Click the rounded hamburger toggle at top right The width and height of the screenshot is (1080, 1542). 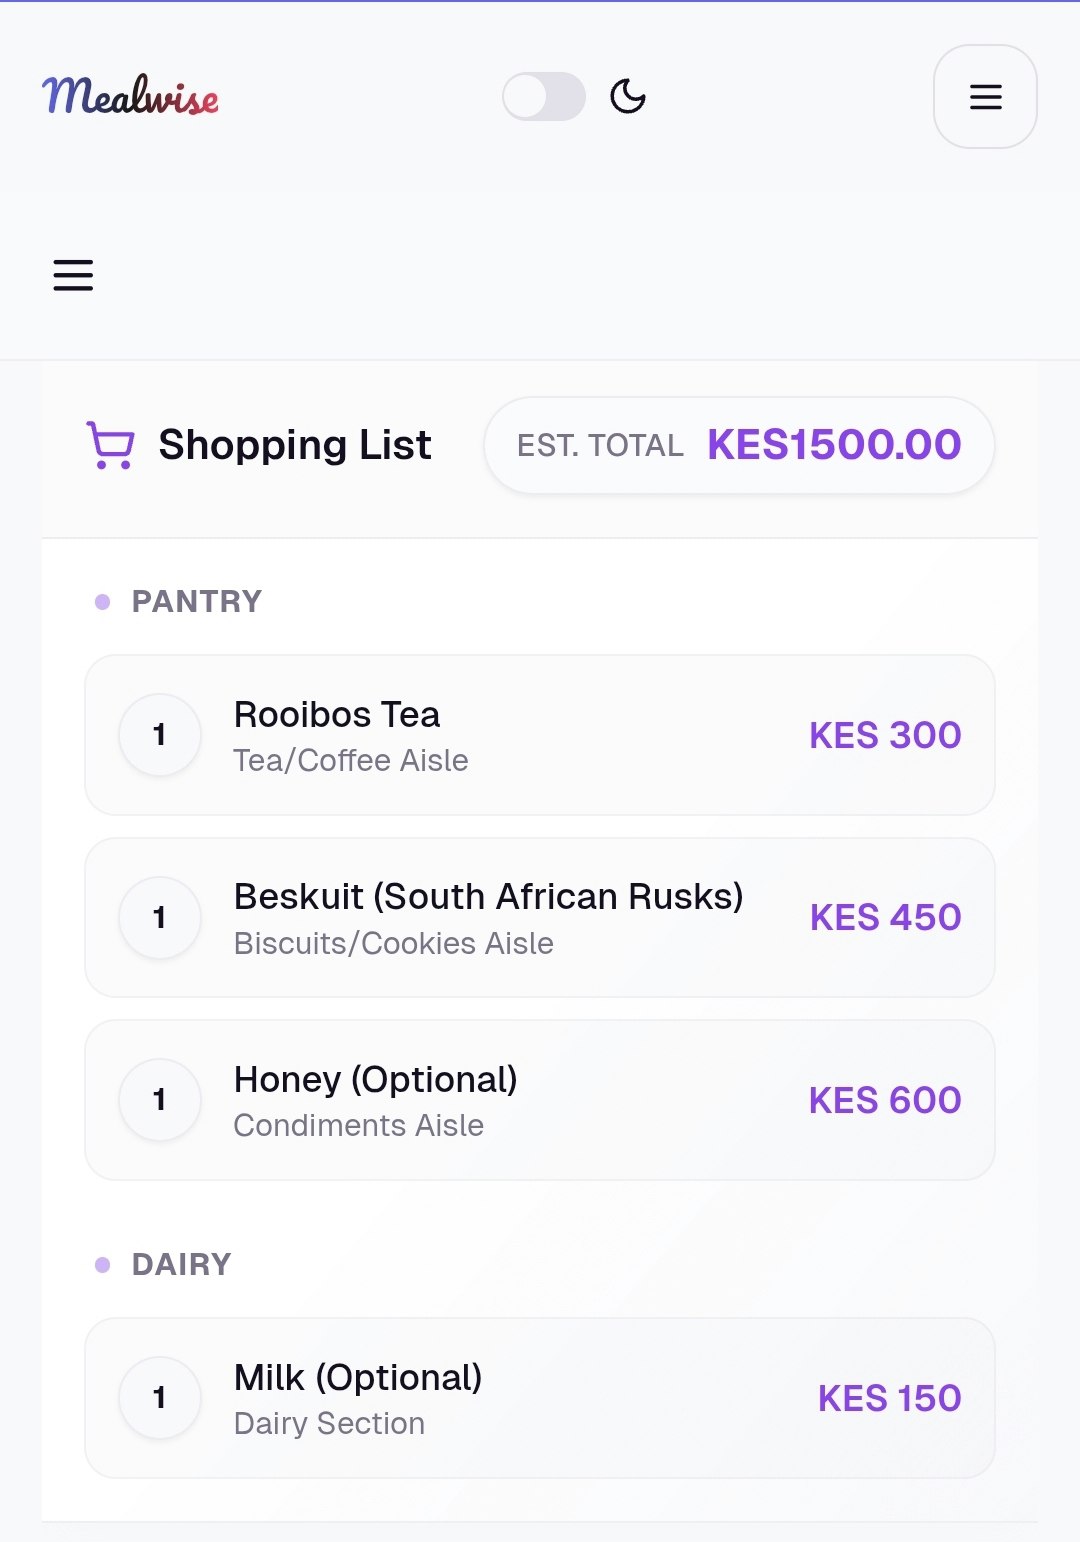[985, 96]
